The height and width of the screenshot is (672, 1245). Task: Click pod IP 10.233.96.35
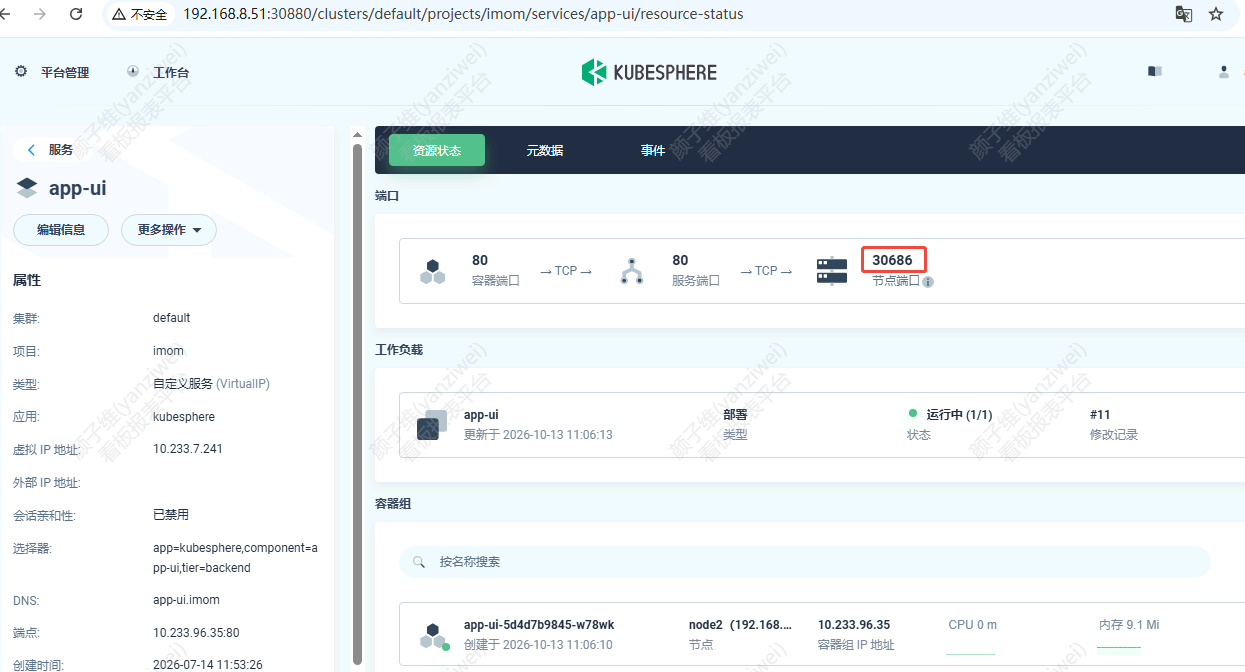pyautogui.click(x=854, y=624)
